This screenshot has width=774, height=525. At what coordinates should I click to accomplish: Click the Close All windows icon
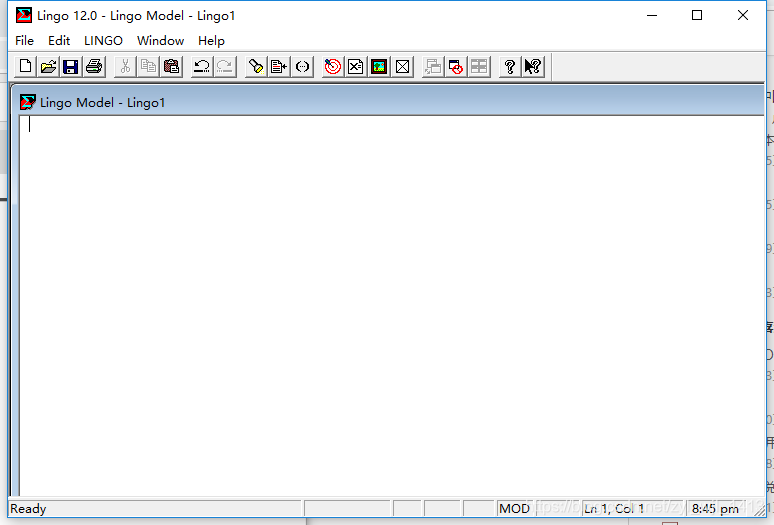pyautogui.click(x=456, y=66)
